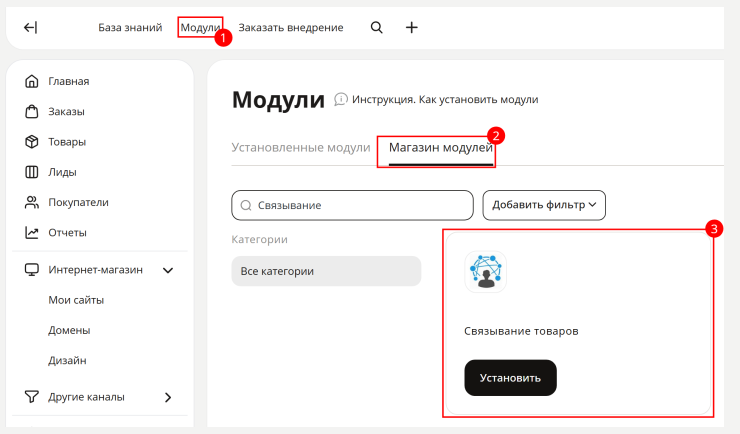740x434 pixels.
Task: Open Дизайн submenu item
Action: point(67,360)
